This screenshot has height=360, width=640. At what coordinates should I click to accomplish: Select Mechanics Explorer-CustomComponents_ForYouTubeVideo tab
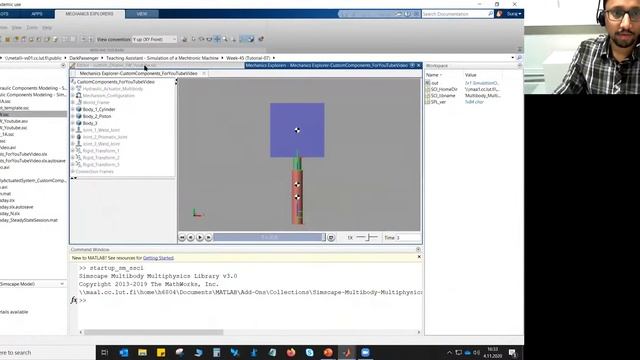[x=138, y=73]
